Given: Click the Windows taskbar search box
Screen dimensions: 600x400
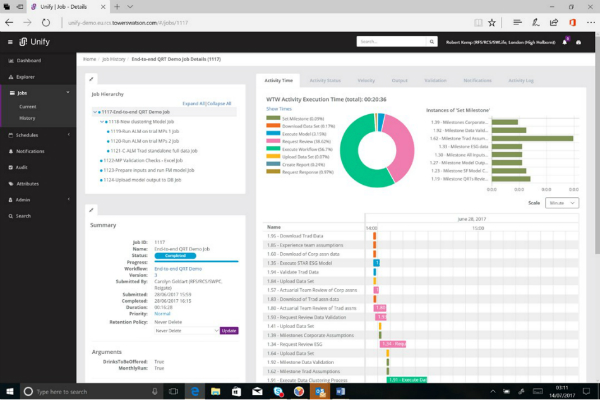Looking at the screenshot, I should click(x=92, y=392).
